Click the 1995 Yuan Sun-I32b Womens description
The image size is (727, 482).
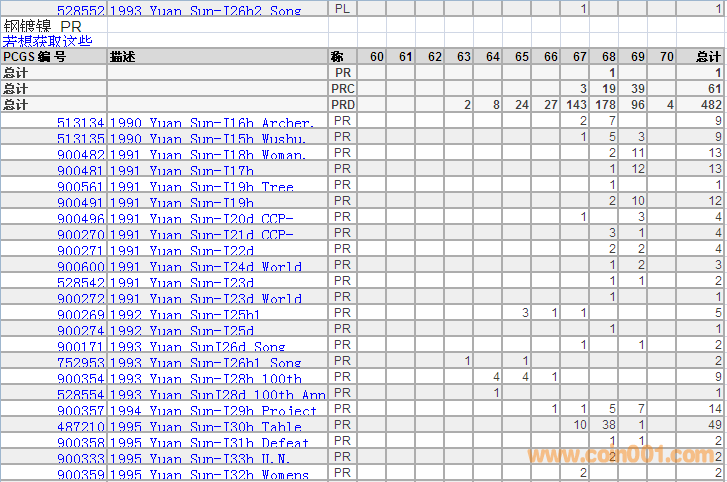[x=208, y=475]
